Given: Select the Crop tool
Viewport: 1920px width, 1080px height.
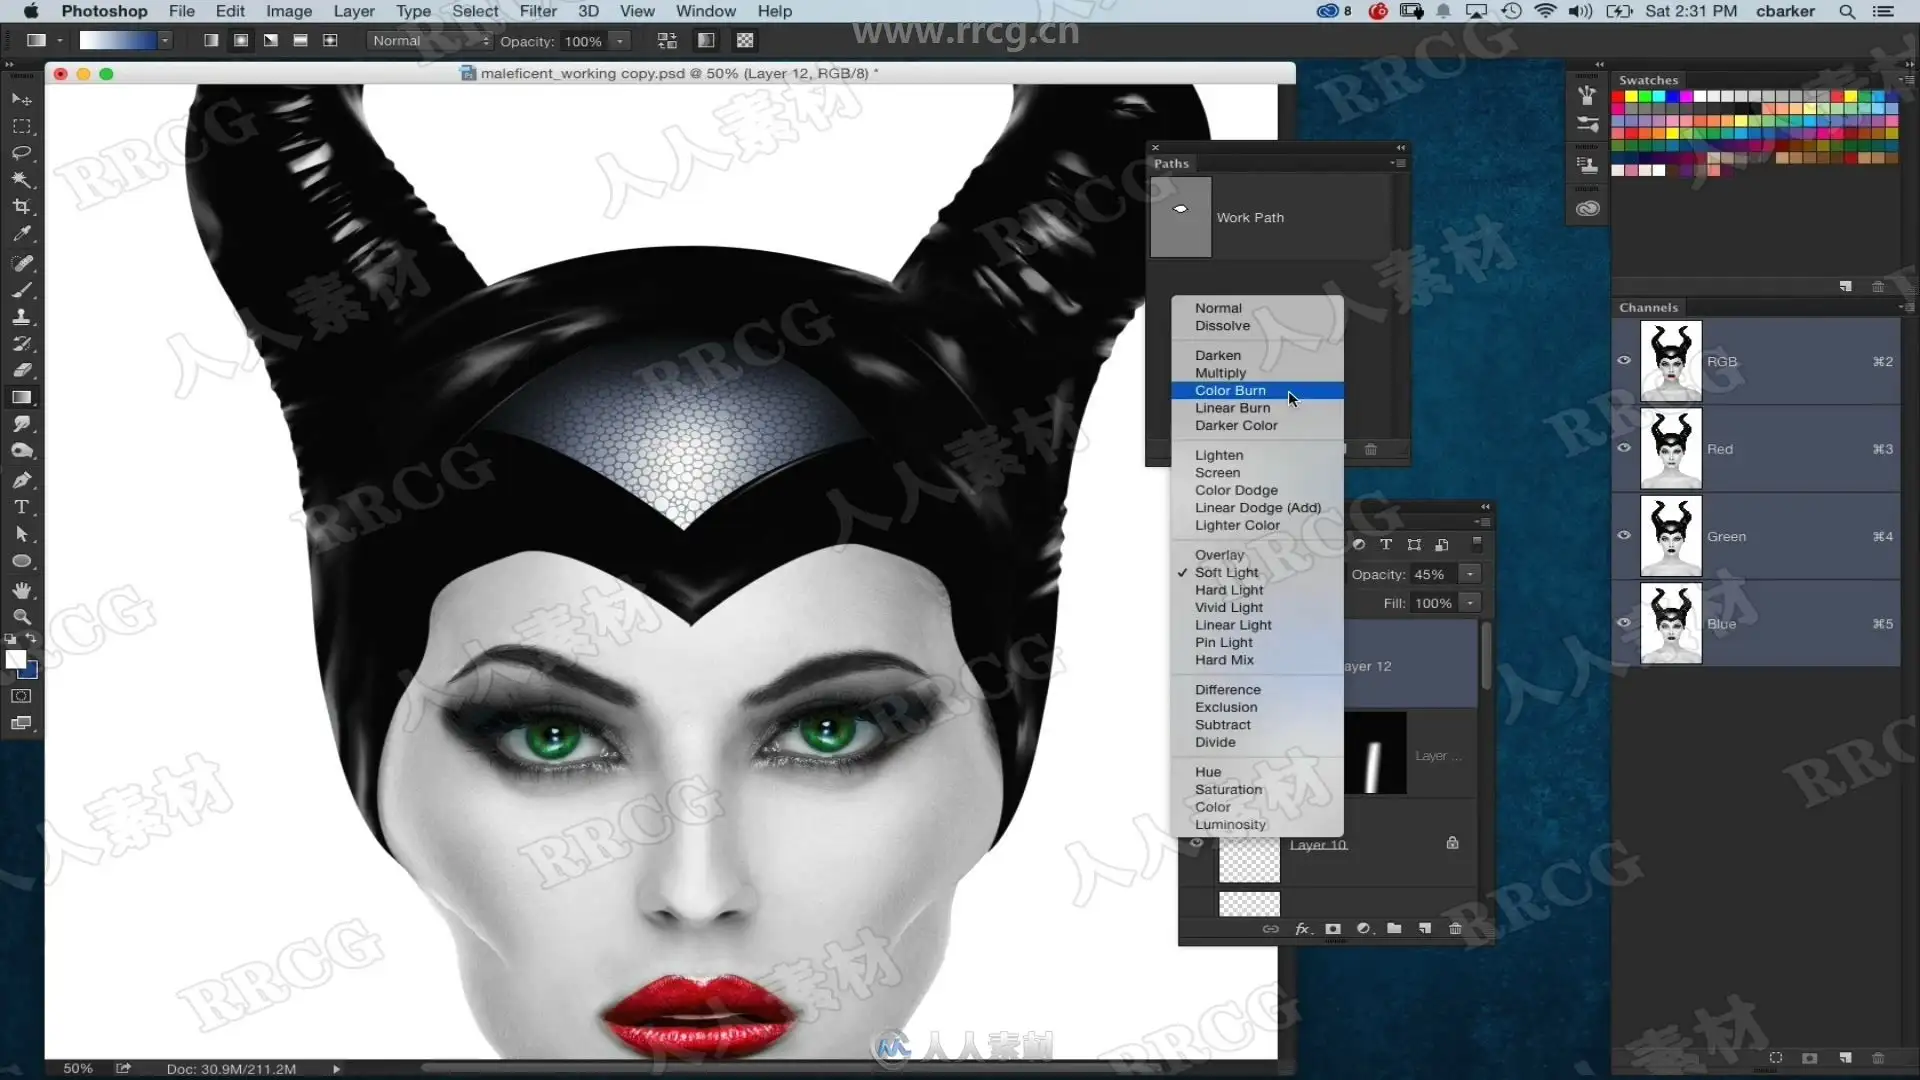Looking at the screenshot, I should tap(21, 207).
